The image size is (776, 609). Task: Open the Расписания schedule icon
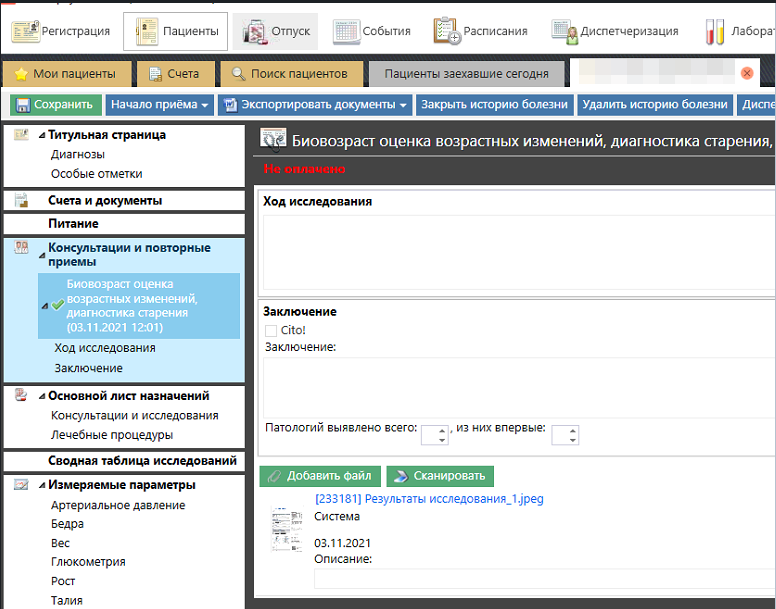click(446, 31)
